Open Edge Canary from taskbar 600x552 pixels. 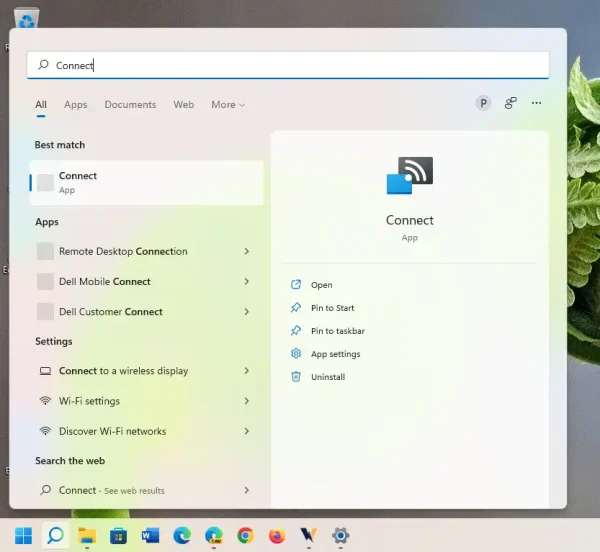coord(214,536)
